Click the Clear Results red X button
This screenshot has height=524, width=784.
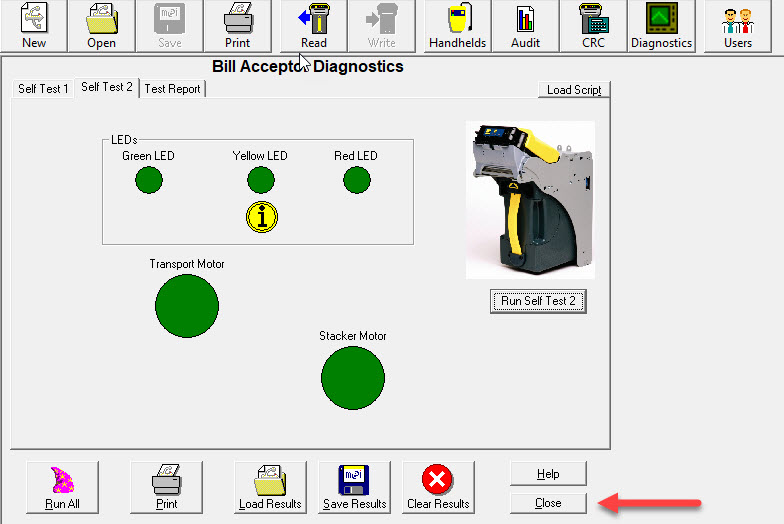(438, 487)
